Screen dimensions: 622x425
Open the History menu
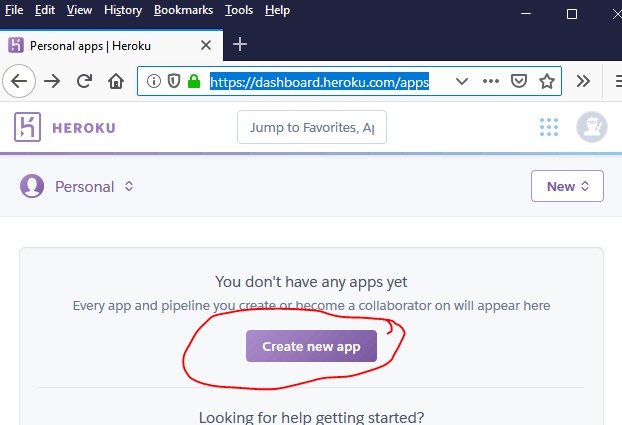pyautogui.click(x=123, y=10)
